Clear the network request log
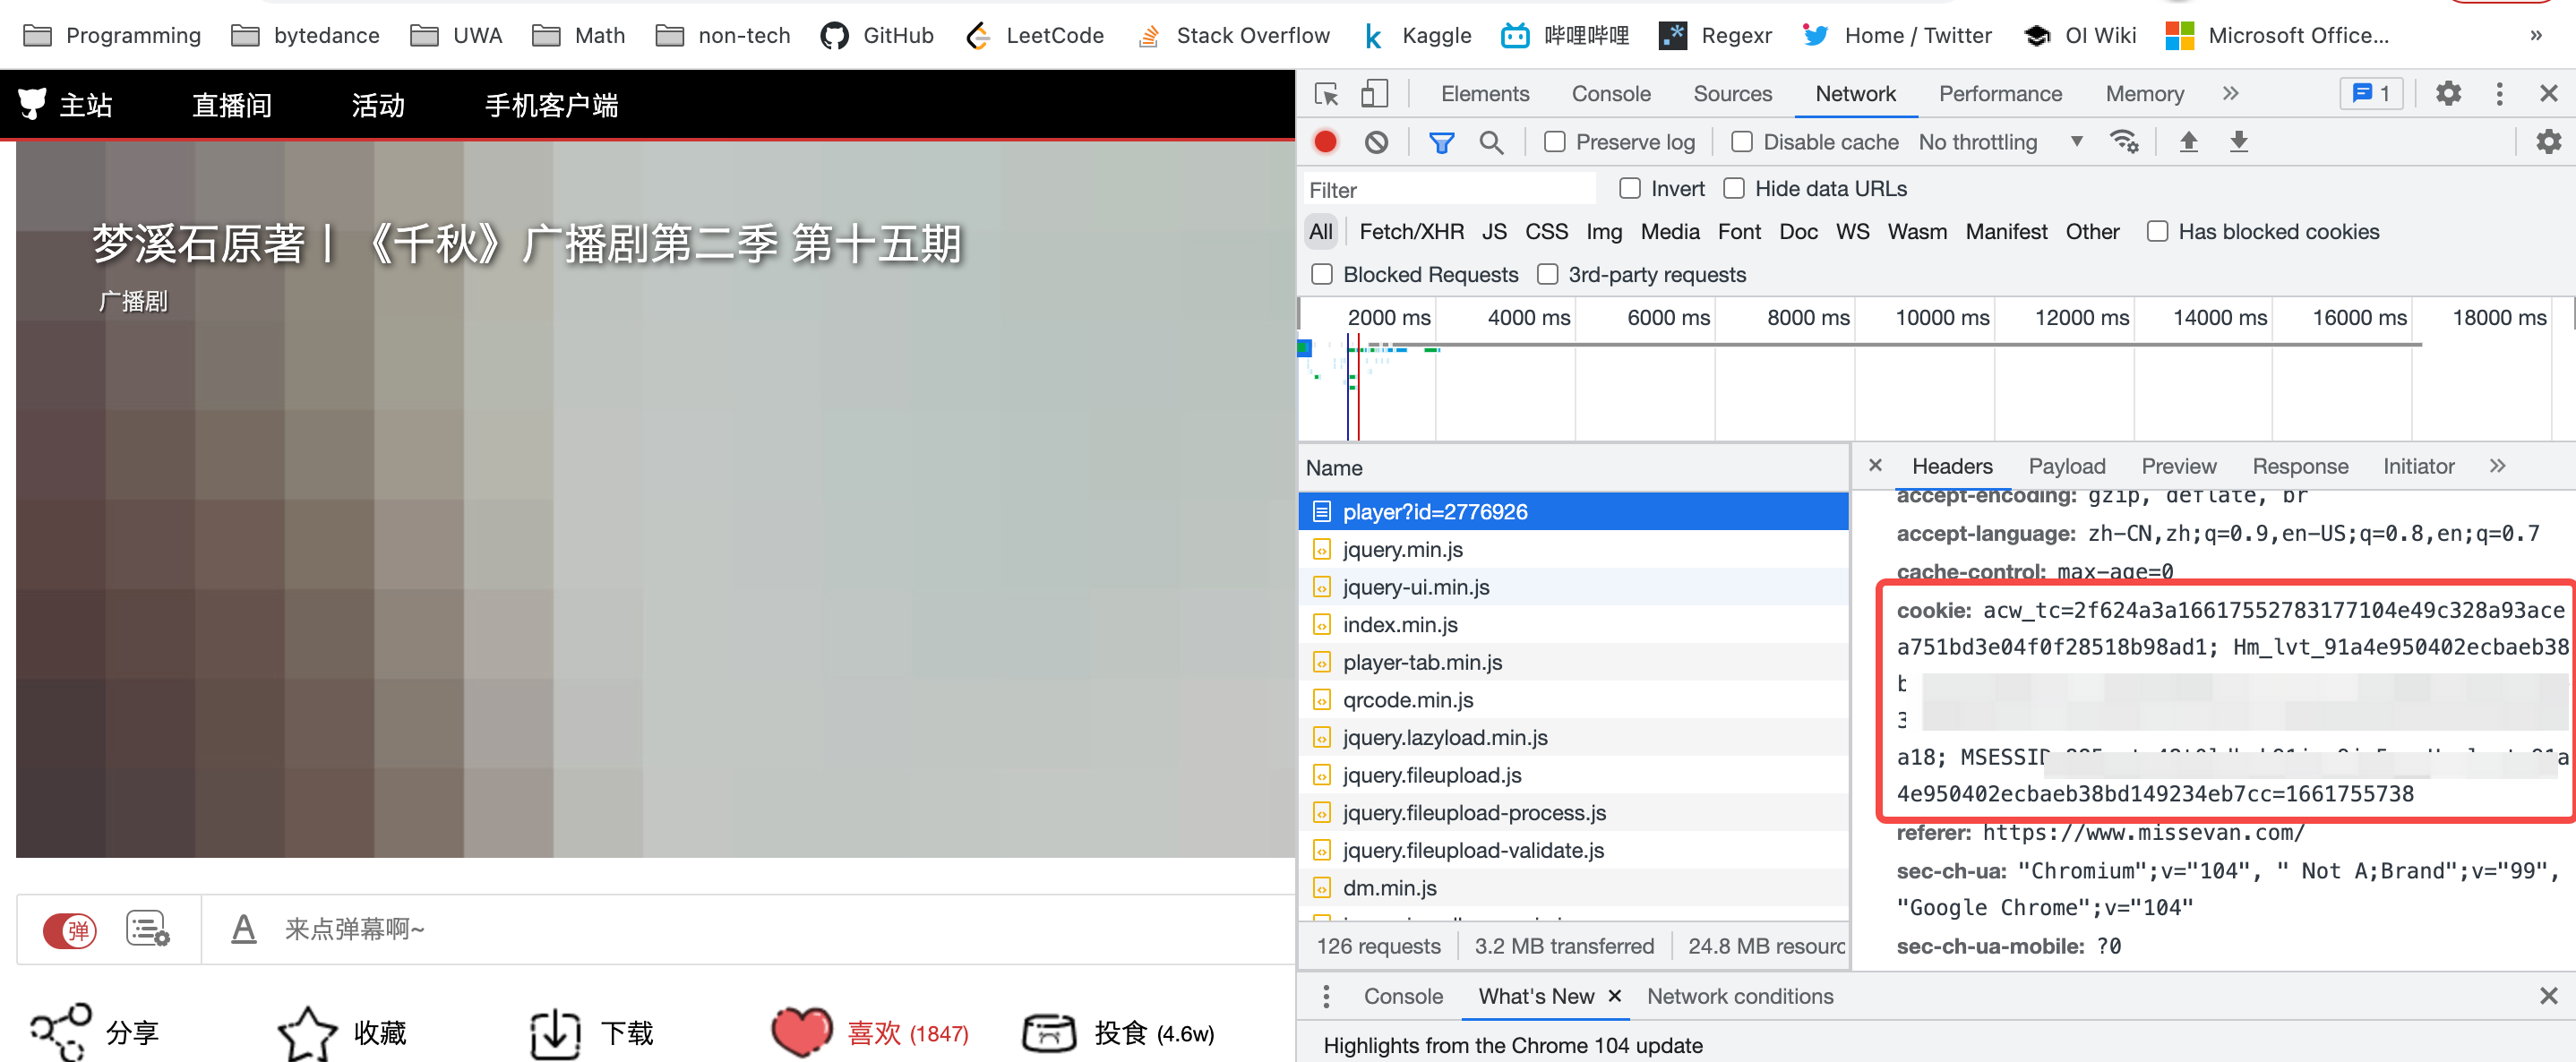The width and height of the screenshot is (2576, 1062). click(1376, 141)
